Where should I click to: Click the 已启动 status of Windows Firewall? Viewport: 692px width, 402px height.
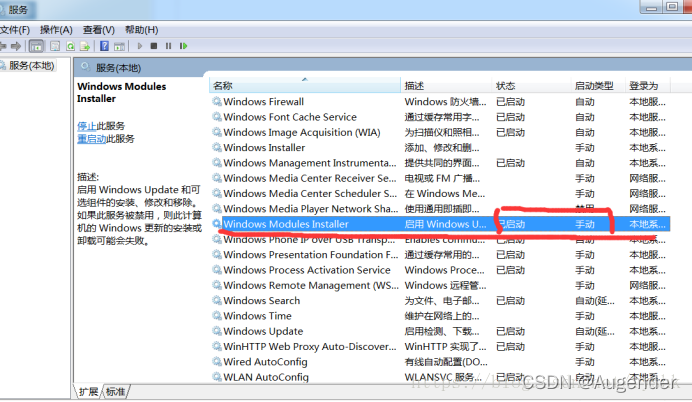point(511,101)
